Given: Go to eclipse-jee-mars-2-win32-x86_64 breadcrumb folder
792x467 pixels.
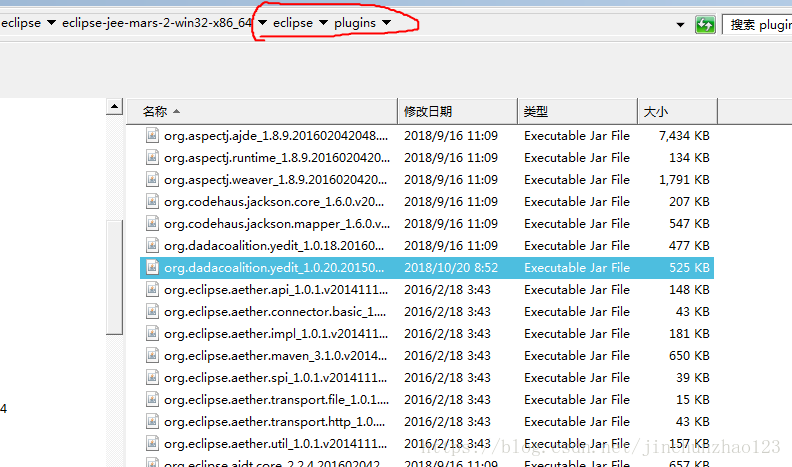Looking at the screenshot, I should (157, 23).
